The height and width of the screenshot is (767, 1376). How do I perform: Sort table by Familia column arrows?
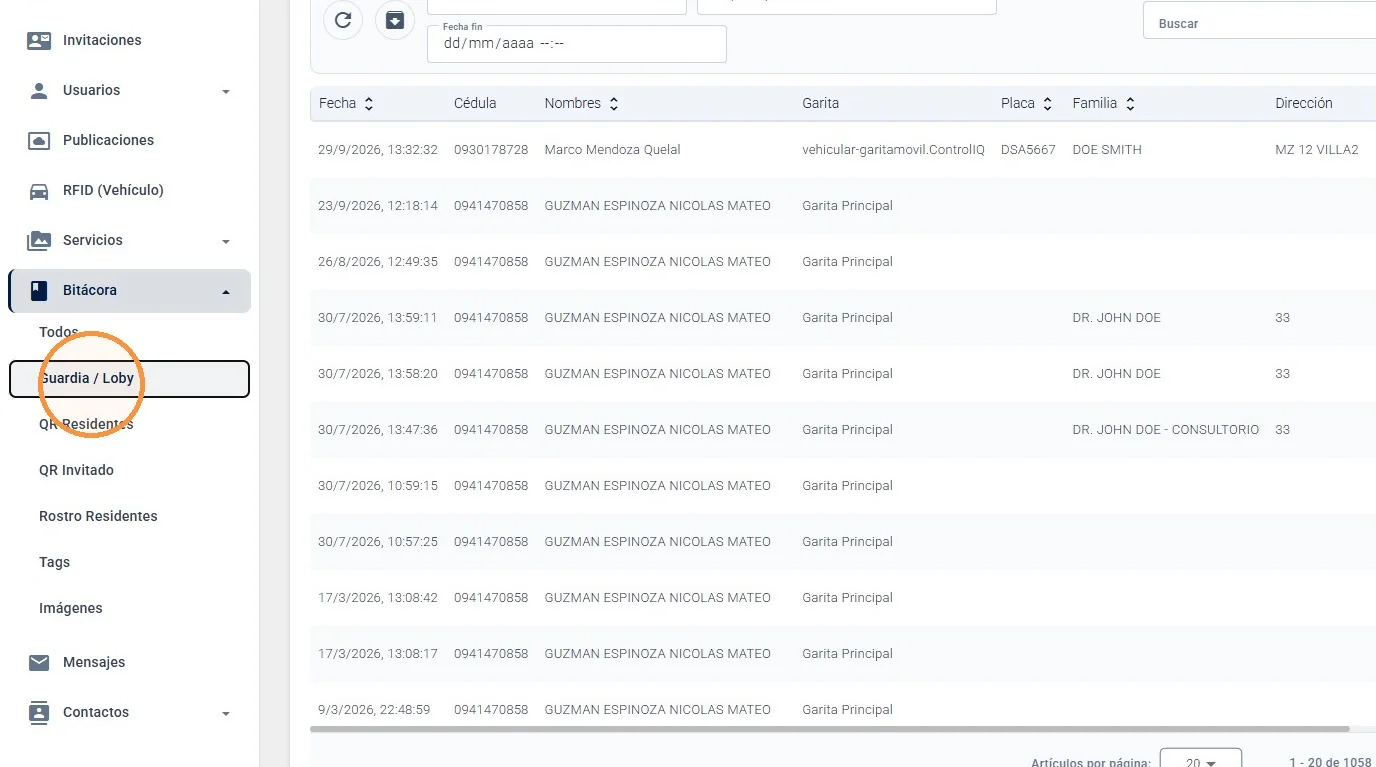click(x=1130, y=103)
